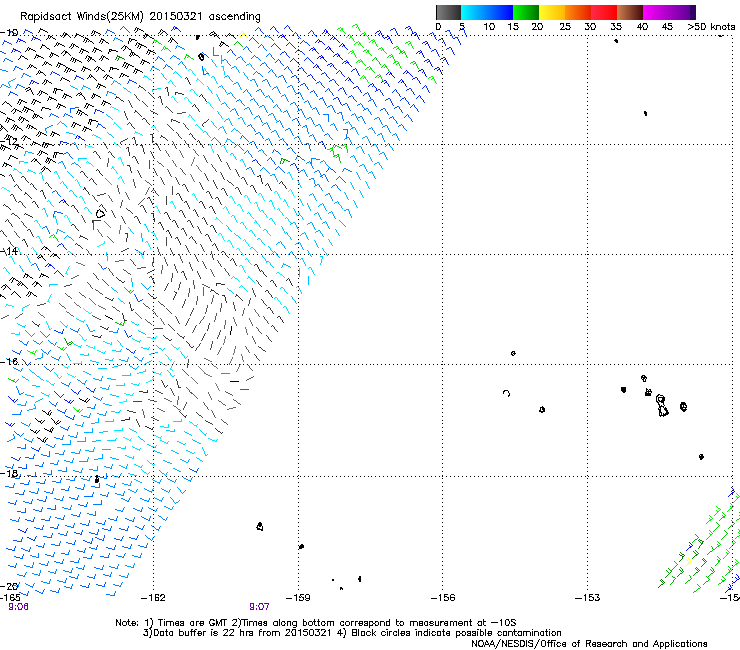The height and width of the screenshot is (650, 740).
Task: Click the gray 0-5 knots legend color
Action: 448,12
